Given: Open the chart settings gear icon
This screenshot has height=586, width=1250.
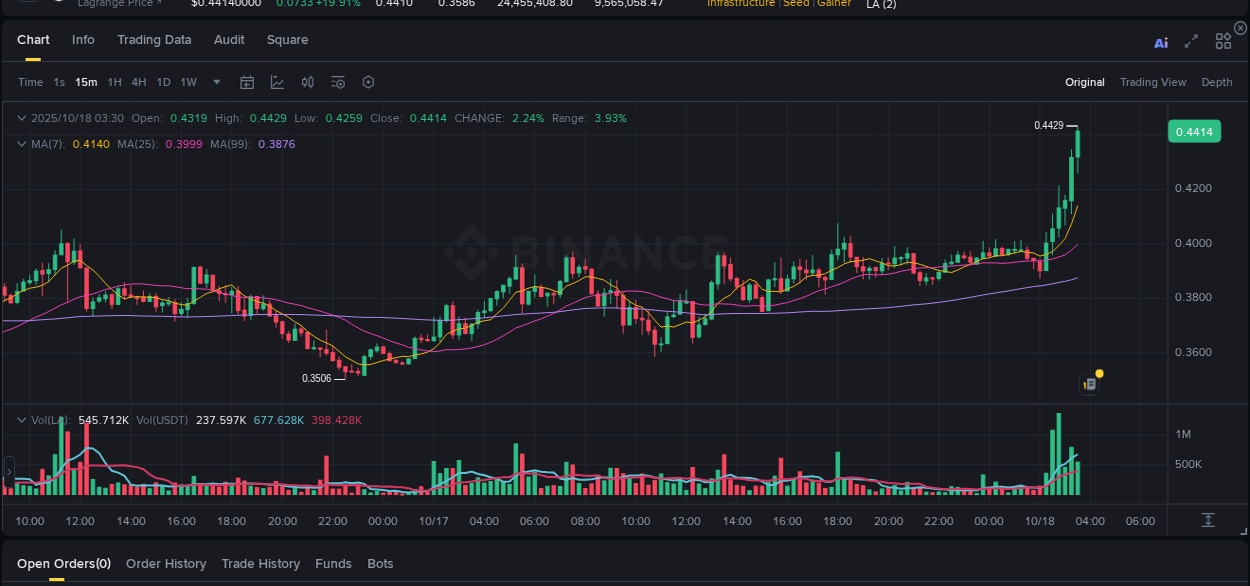Looking at the screenshot, I should pos(368,82).
